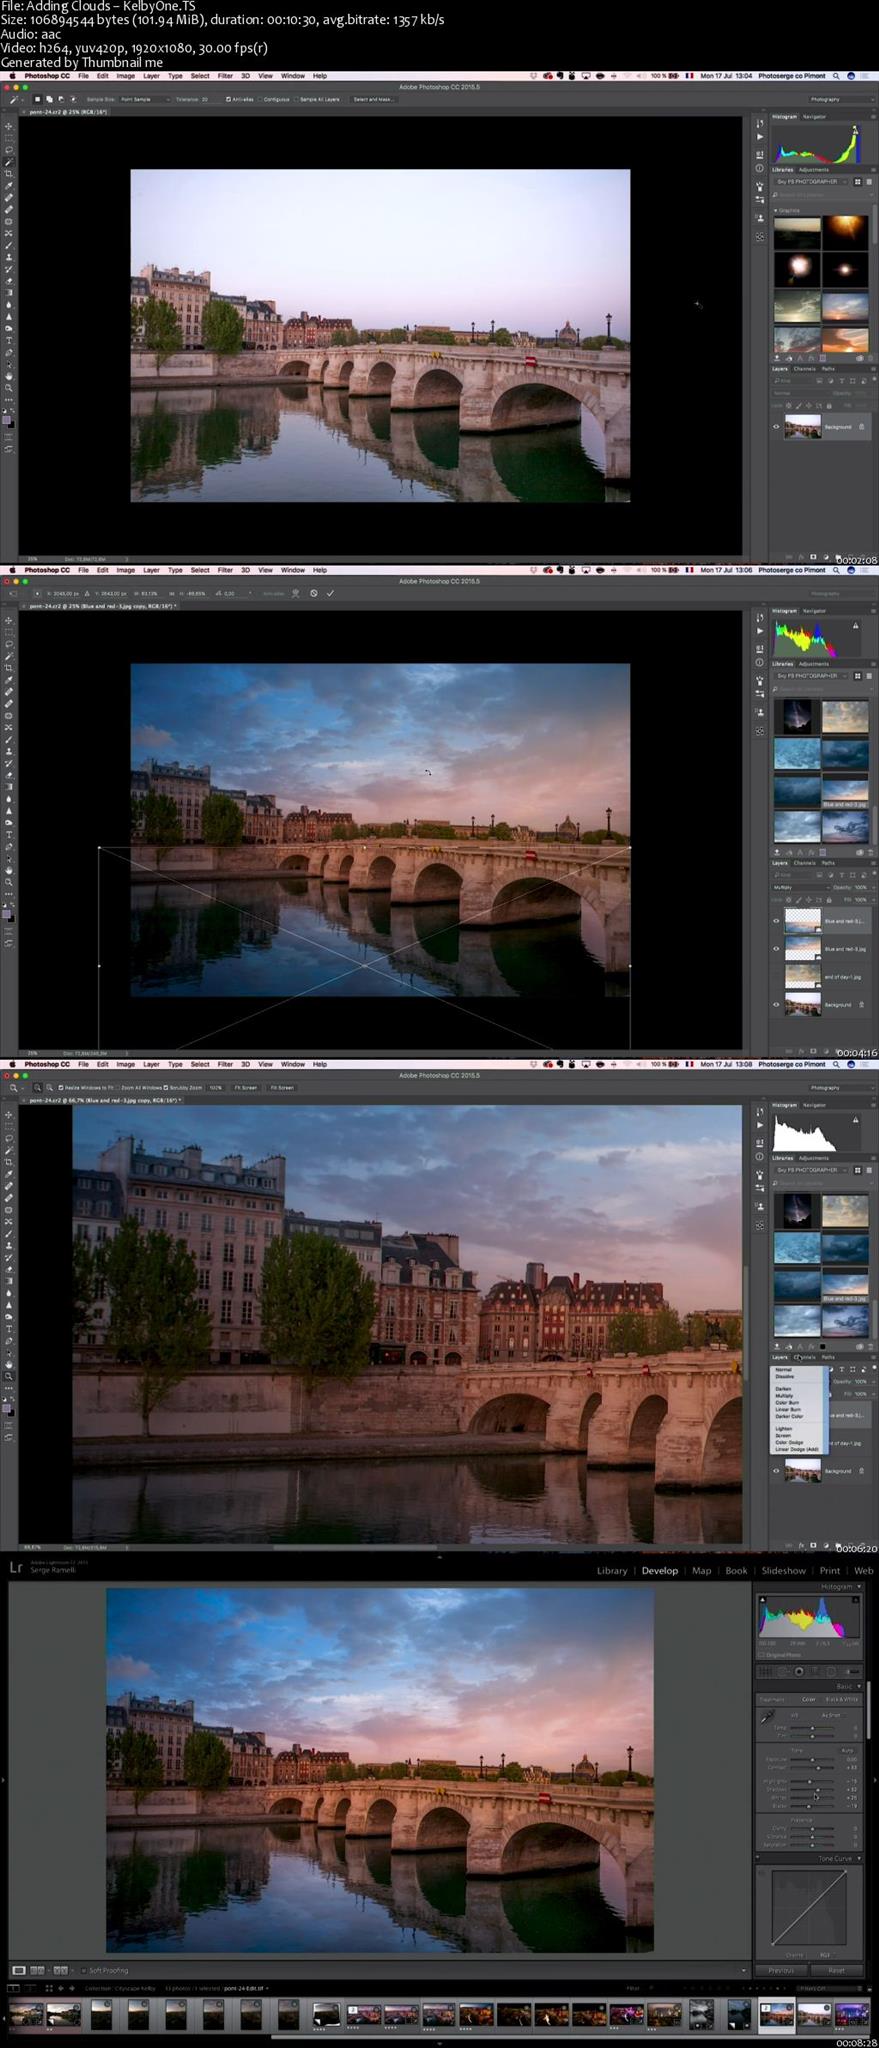Click the Auto tone button in Lightroom
Screen dimensions: 879x2048
click(848, 1750)
